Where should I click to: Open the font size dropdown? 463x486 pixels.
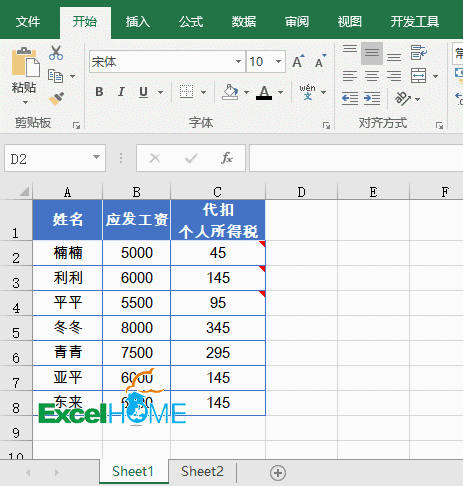tap(278, 61)
